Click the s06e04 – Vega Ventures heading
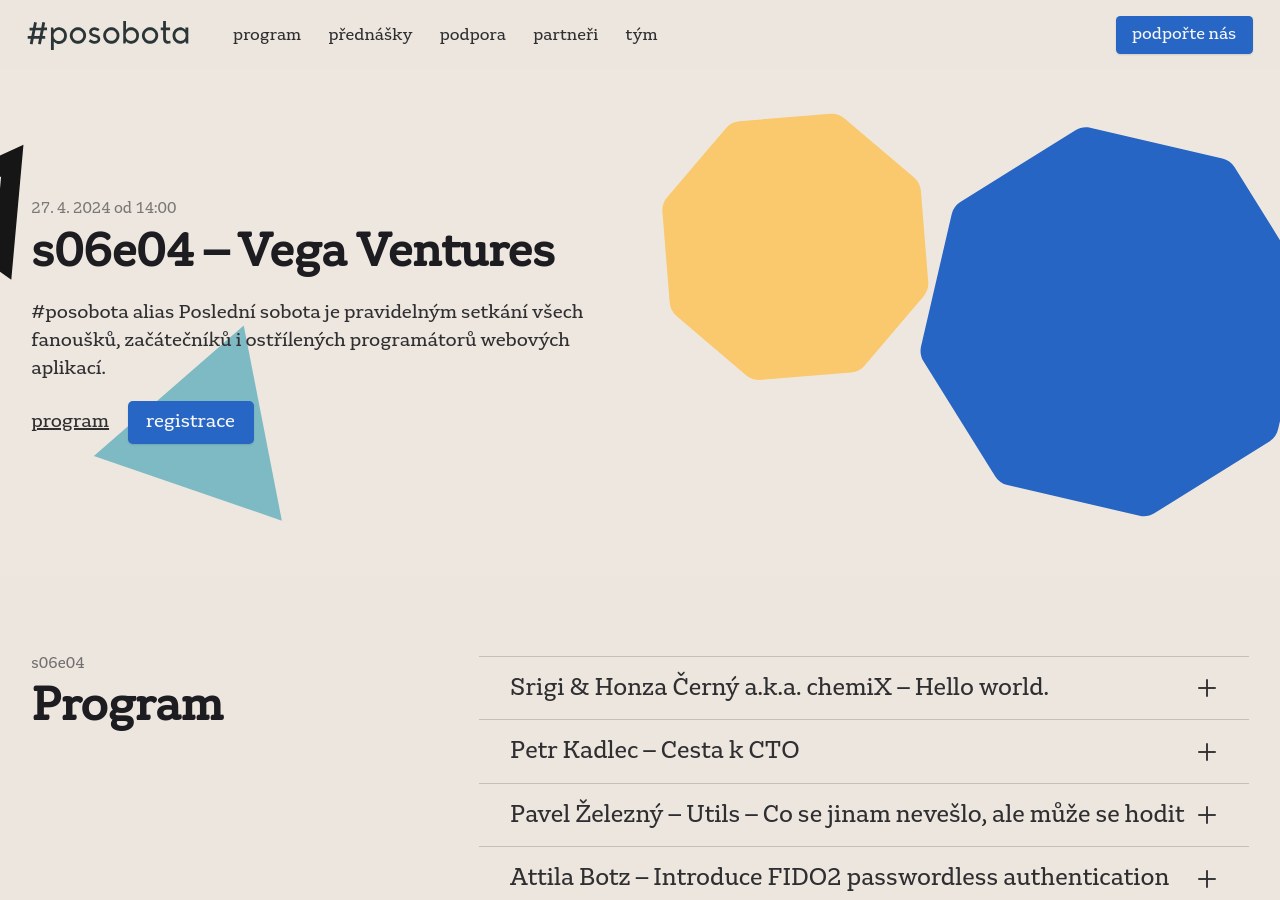The image size is (1280, 900). [x=293, y=250]
